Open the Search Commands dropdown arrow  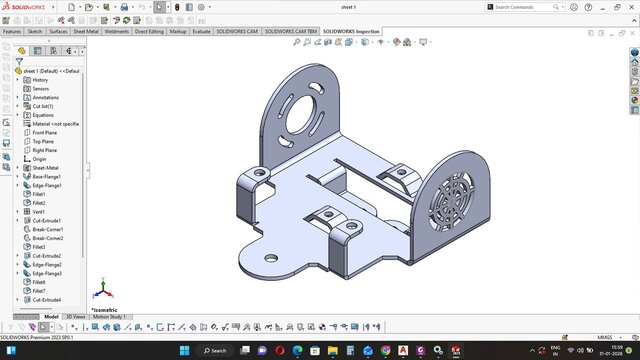[x=563, y=7]
